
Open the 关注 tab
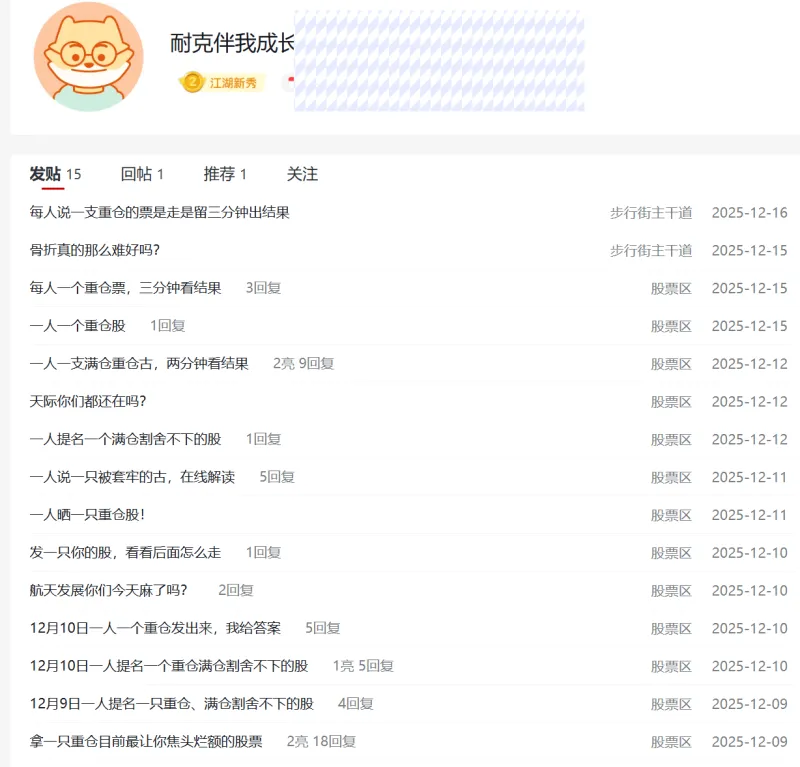(x=302, y=174)
